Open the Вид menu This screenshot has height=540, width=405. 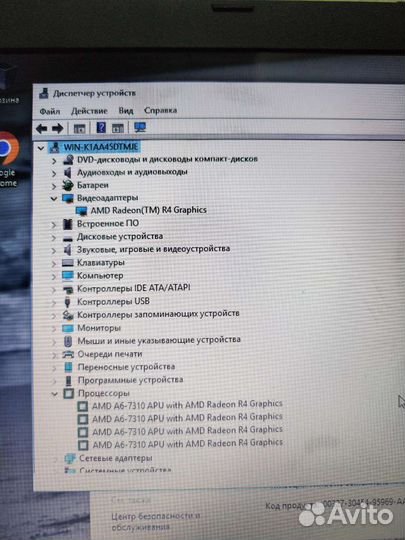pos(126,111)
